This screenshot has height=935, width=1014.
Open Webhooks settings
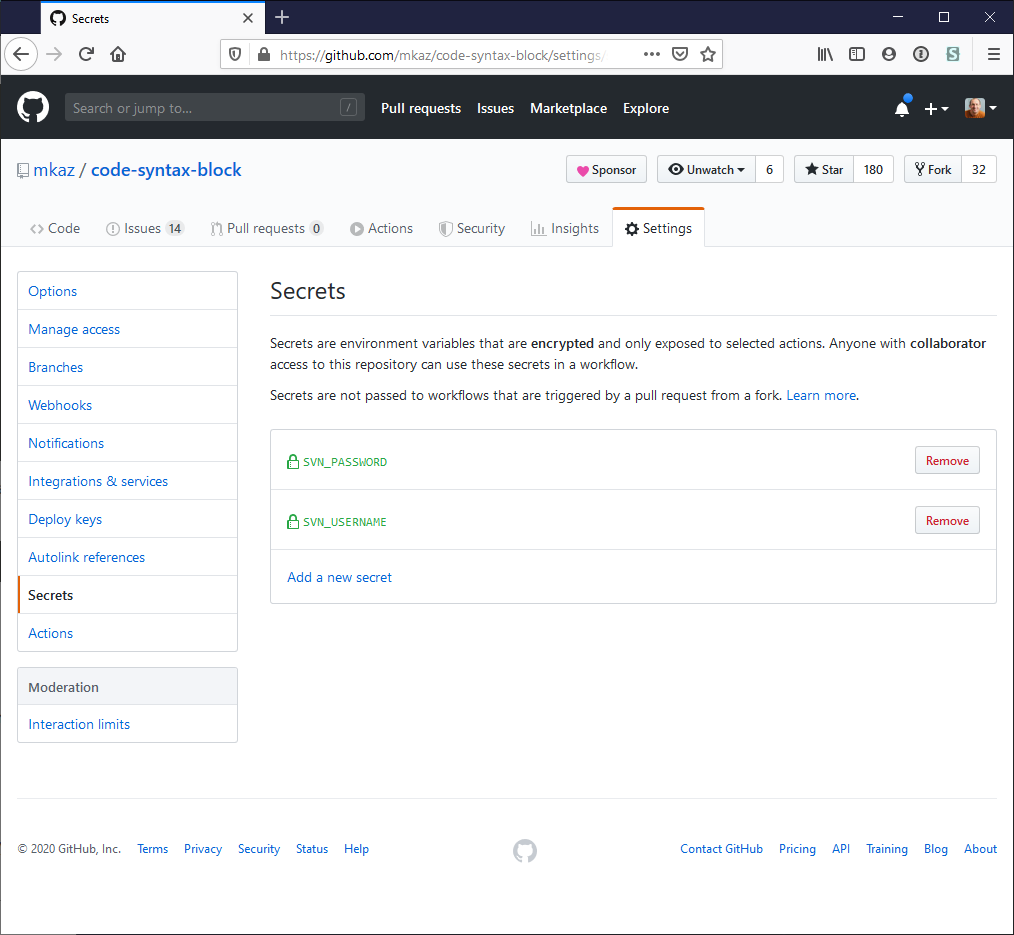coord(127,405)
